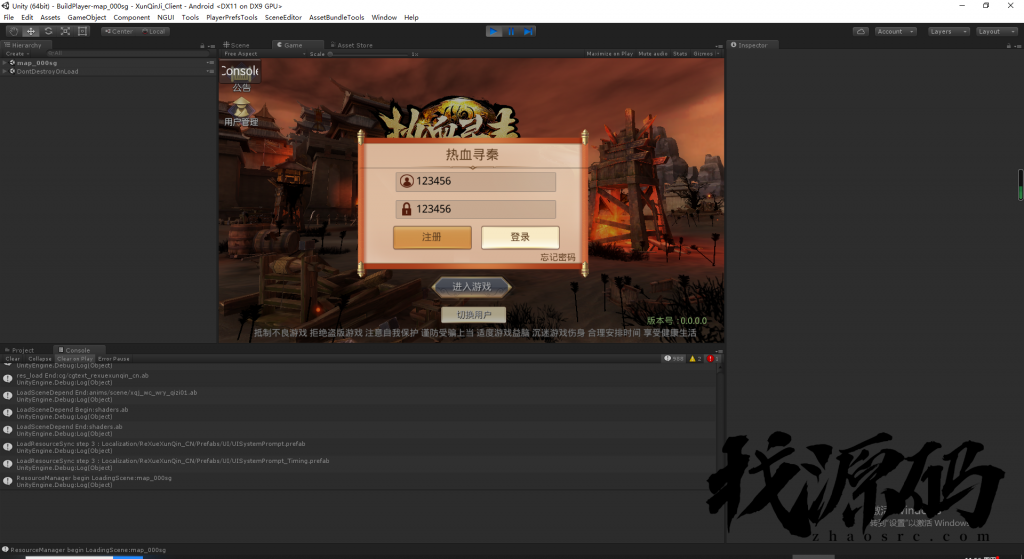Click the Step frame button
The width and height of the screenshot is (1024, 559).
(528, 31)
